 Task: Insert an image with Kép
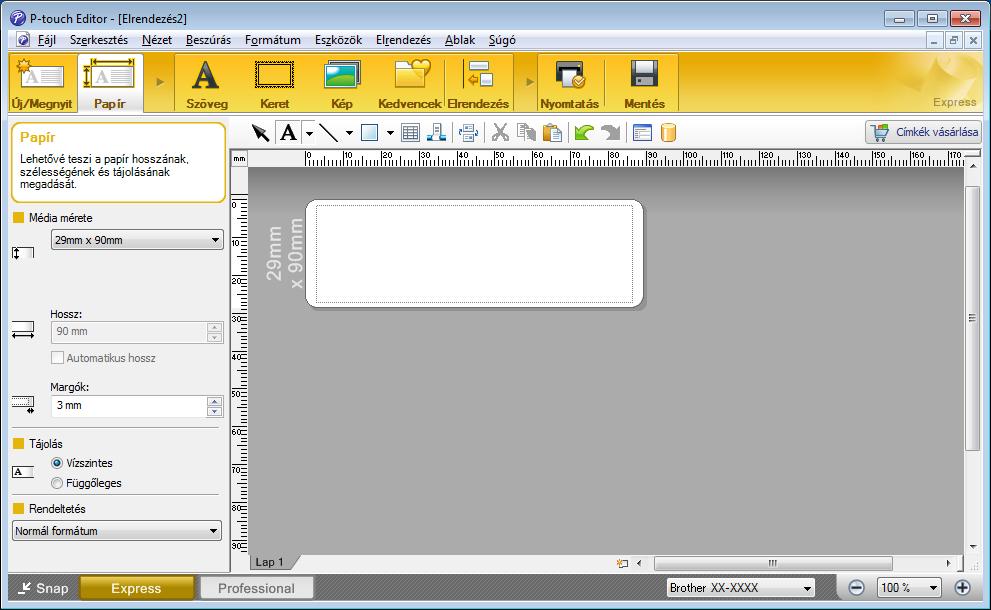(342, 83)
